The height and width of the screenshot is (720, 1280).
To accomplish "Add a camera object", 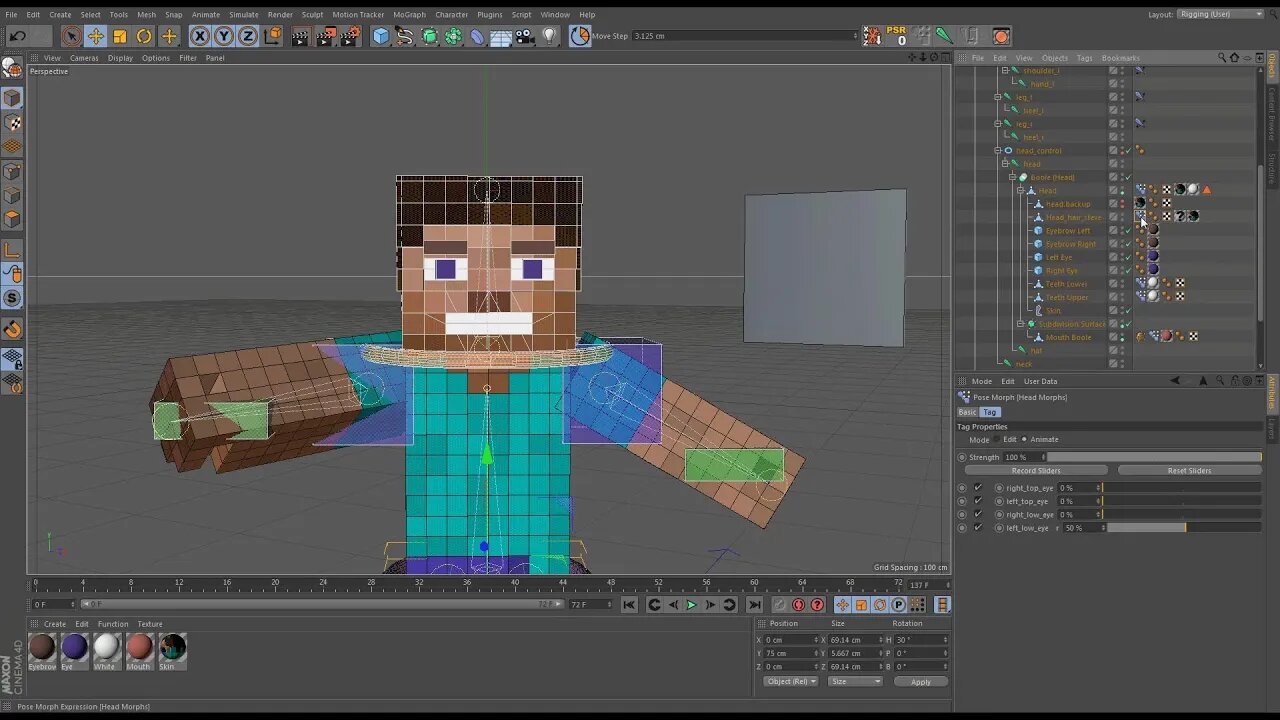I will 526,36.
